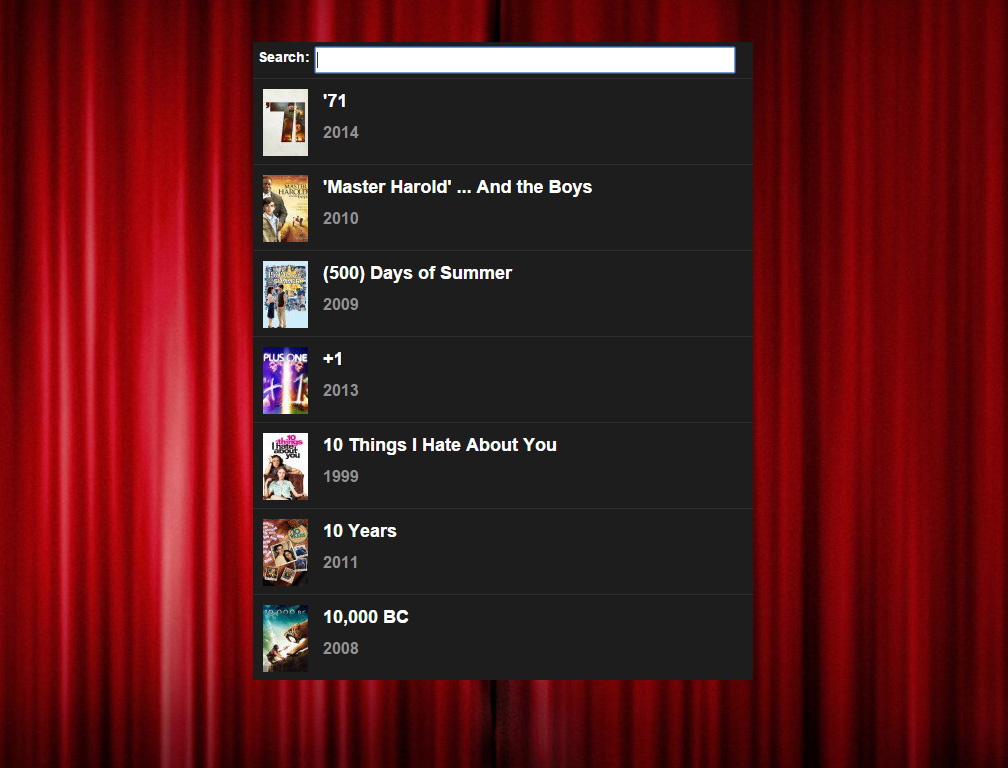
Task: Open the 10,000 BC poster thumbnail
Action: click(x=285, y=638)
